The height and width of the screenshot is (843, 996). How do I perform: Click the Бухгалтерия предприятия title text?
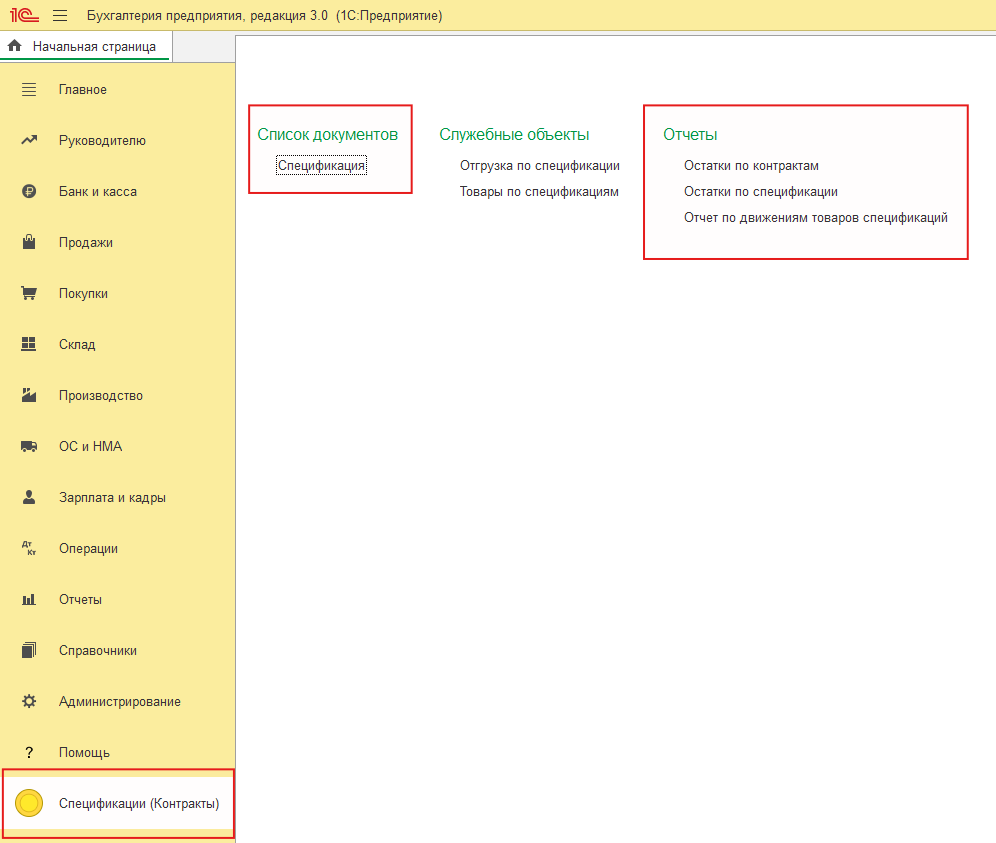(x=264, y=15)
